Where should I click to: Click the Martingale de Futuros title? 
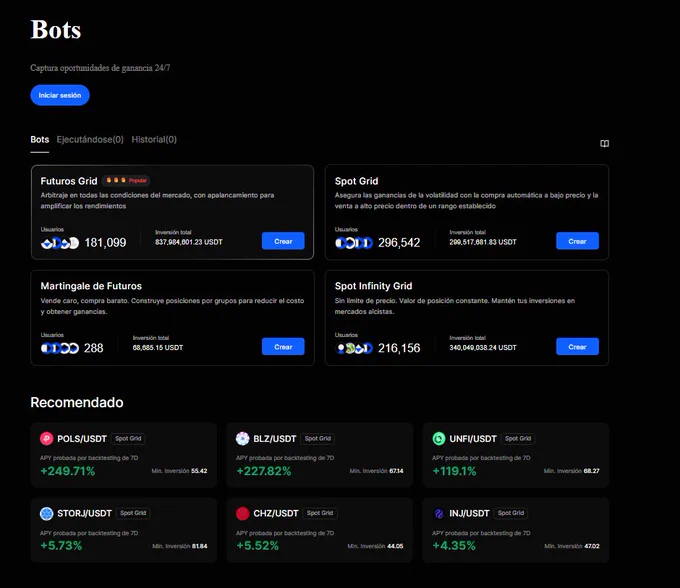tap(91, 286)
